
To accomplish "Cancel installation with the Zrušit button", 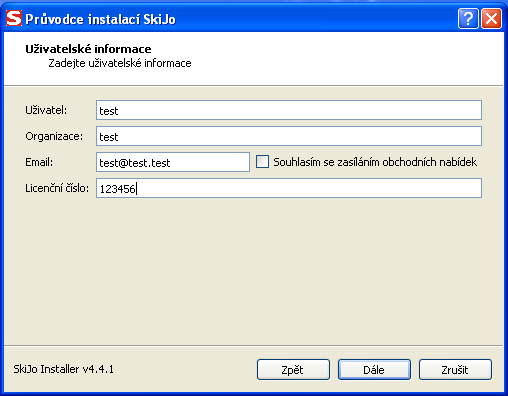I will (x=455, y=369).
